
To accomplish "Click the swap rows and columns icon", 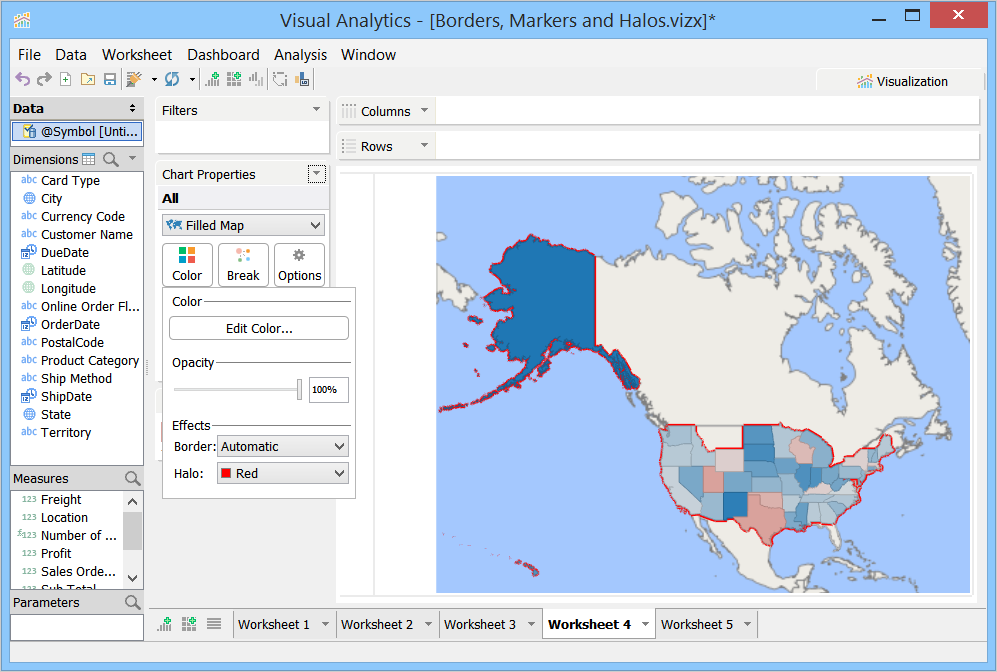I will point(280,79).
